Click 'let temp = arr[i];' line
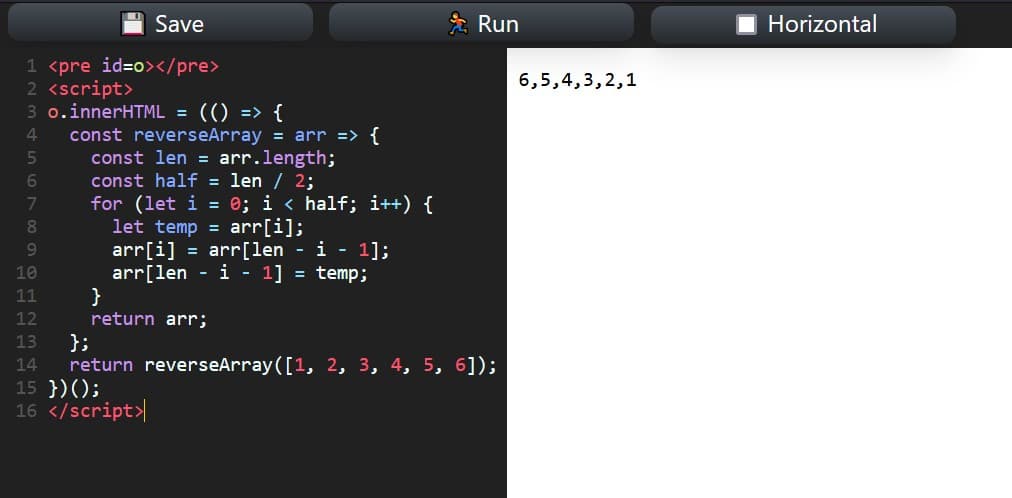 coord(208,227)
